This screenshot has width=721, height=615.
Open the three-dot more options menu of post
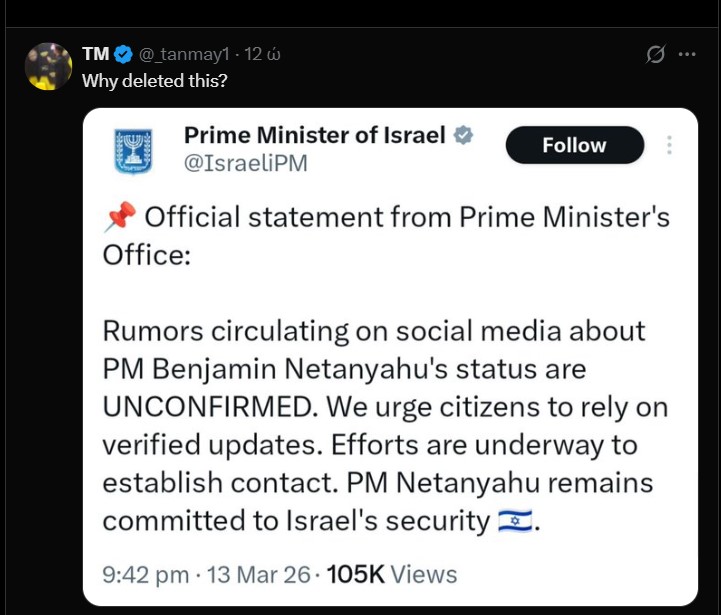point(686,54)
